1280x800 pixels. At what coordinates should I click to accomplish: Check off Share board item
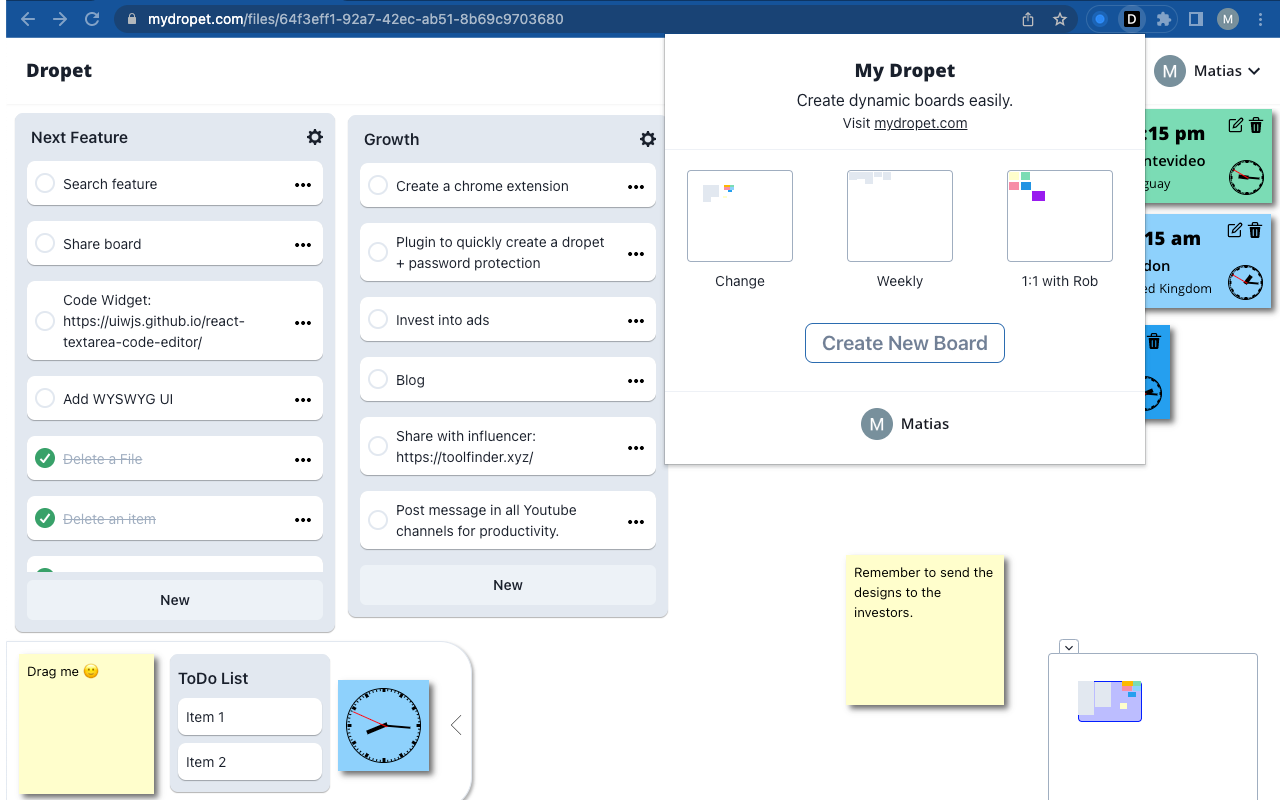pyautogui.click(x=45, y=244)
